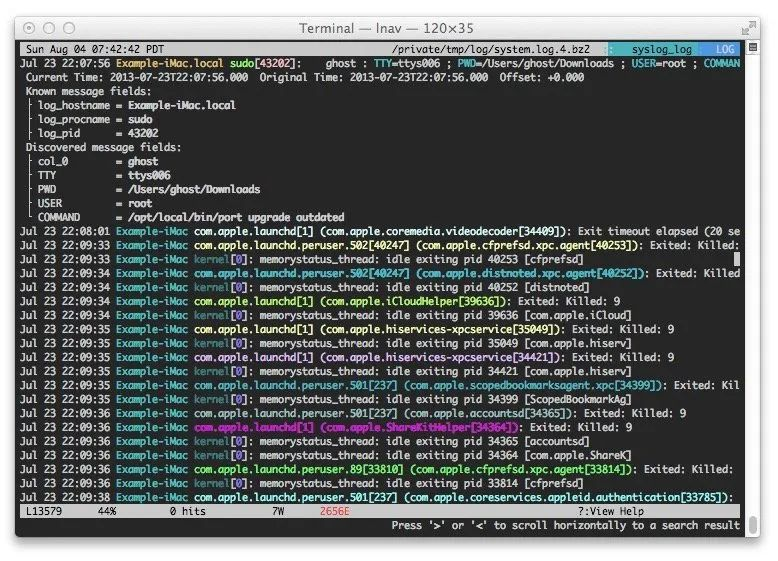This screenshot has width=778, height=561.
Task: Click the peruser.89[33810] cfprefsd log line
Action: point(377,469)
